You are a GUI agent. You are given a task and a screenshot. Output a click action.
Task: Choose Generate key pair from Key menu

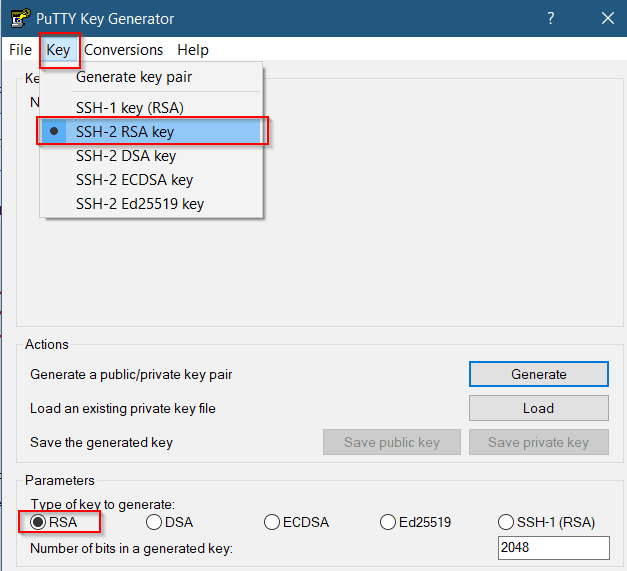coord(151,77)
